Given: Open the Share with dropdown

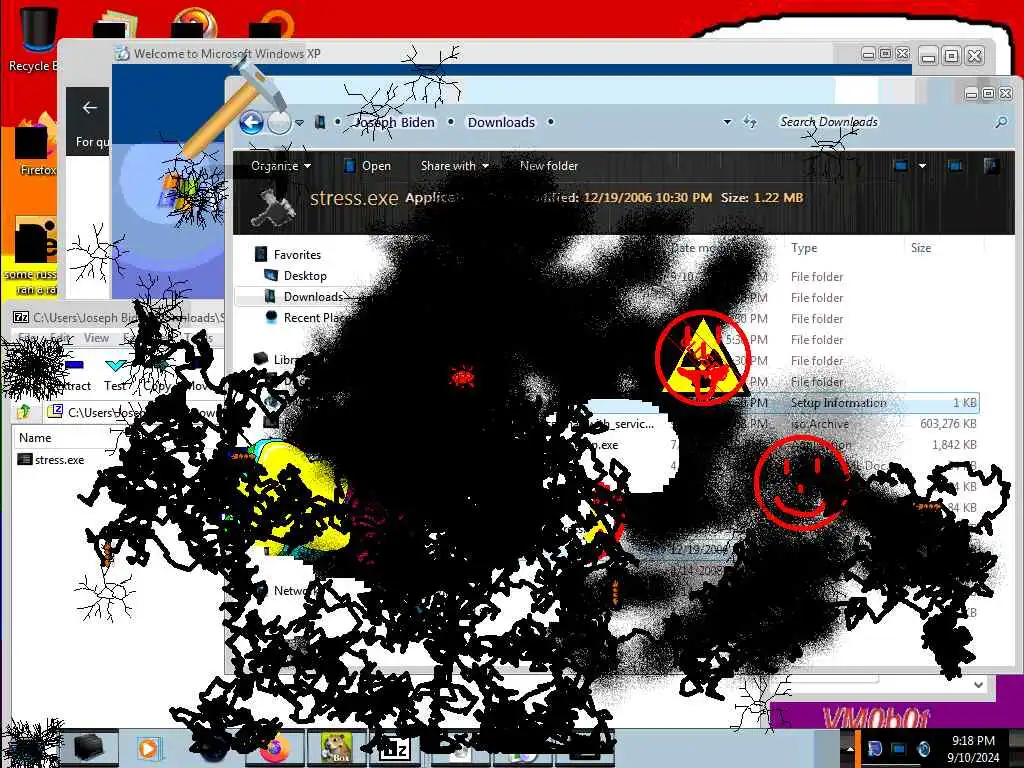Looking at the screenshot, I should (455, 166).
